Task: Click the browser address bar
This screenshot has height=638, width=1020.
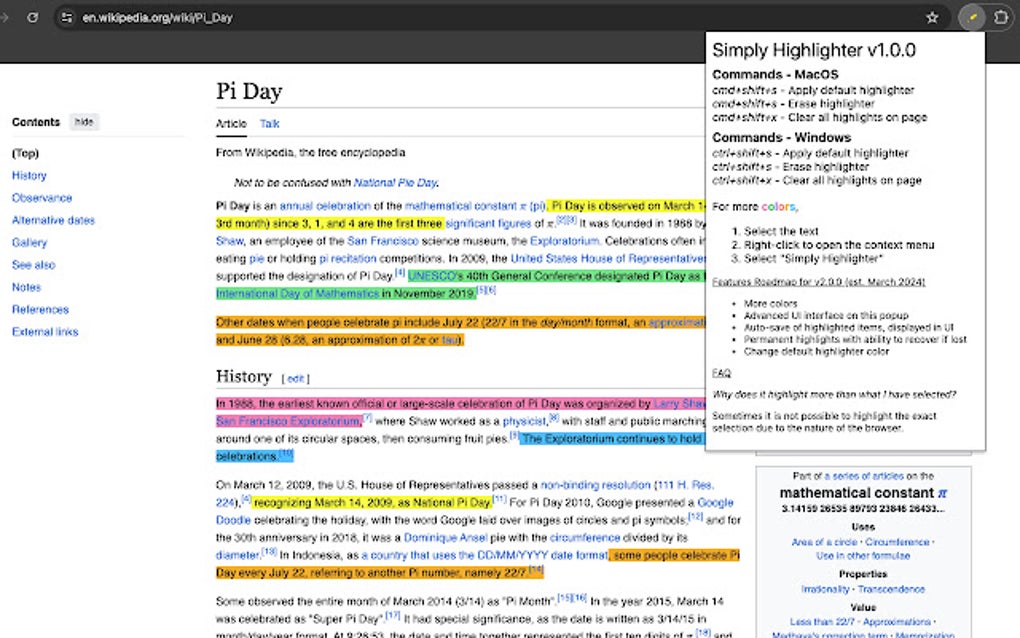Action: coord(150,17)
